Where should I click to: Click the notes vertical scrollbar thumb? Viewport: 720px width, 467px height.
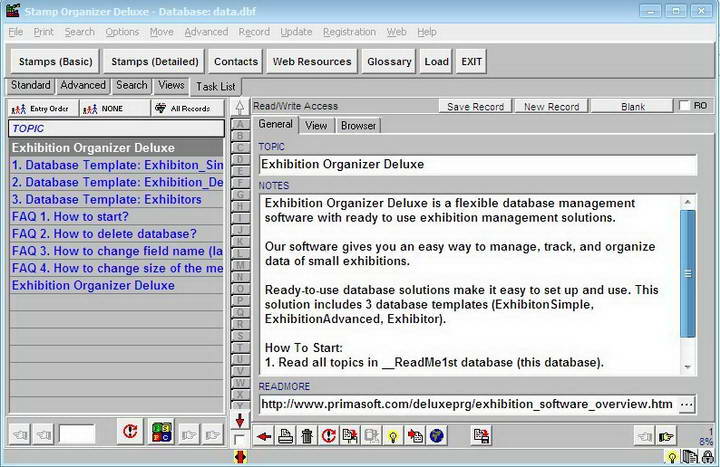tap(687, 274)
